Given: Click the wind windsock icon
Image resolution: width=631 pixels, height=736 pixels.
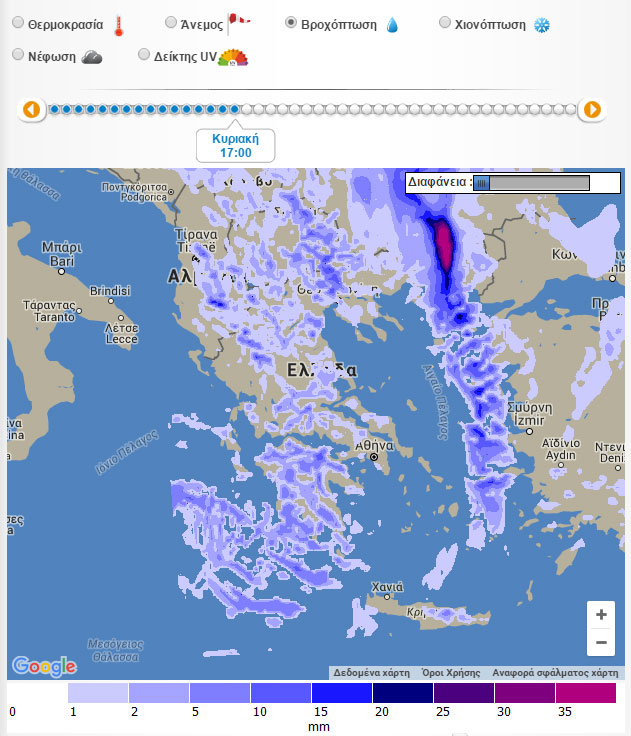Looking at the screenshot, I should [239, 22].
